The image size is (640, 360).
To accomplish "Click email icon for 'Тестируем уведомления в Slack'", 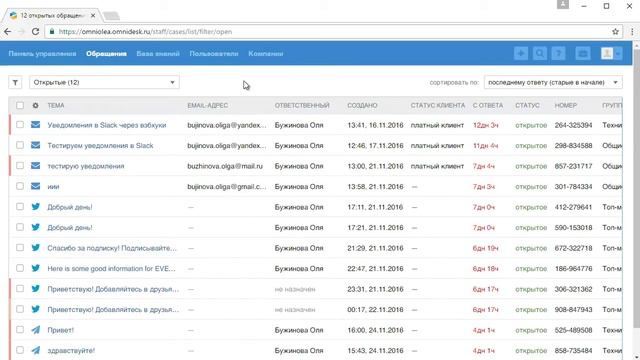I will (x=36, y=145).
